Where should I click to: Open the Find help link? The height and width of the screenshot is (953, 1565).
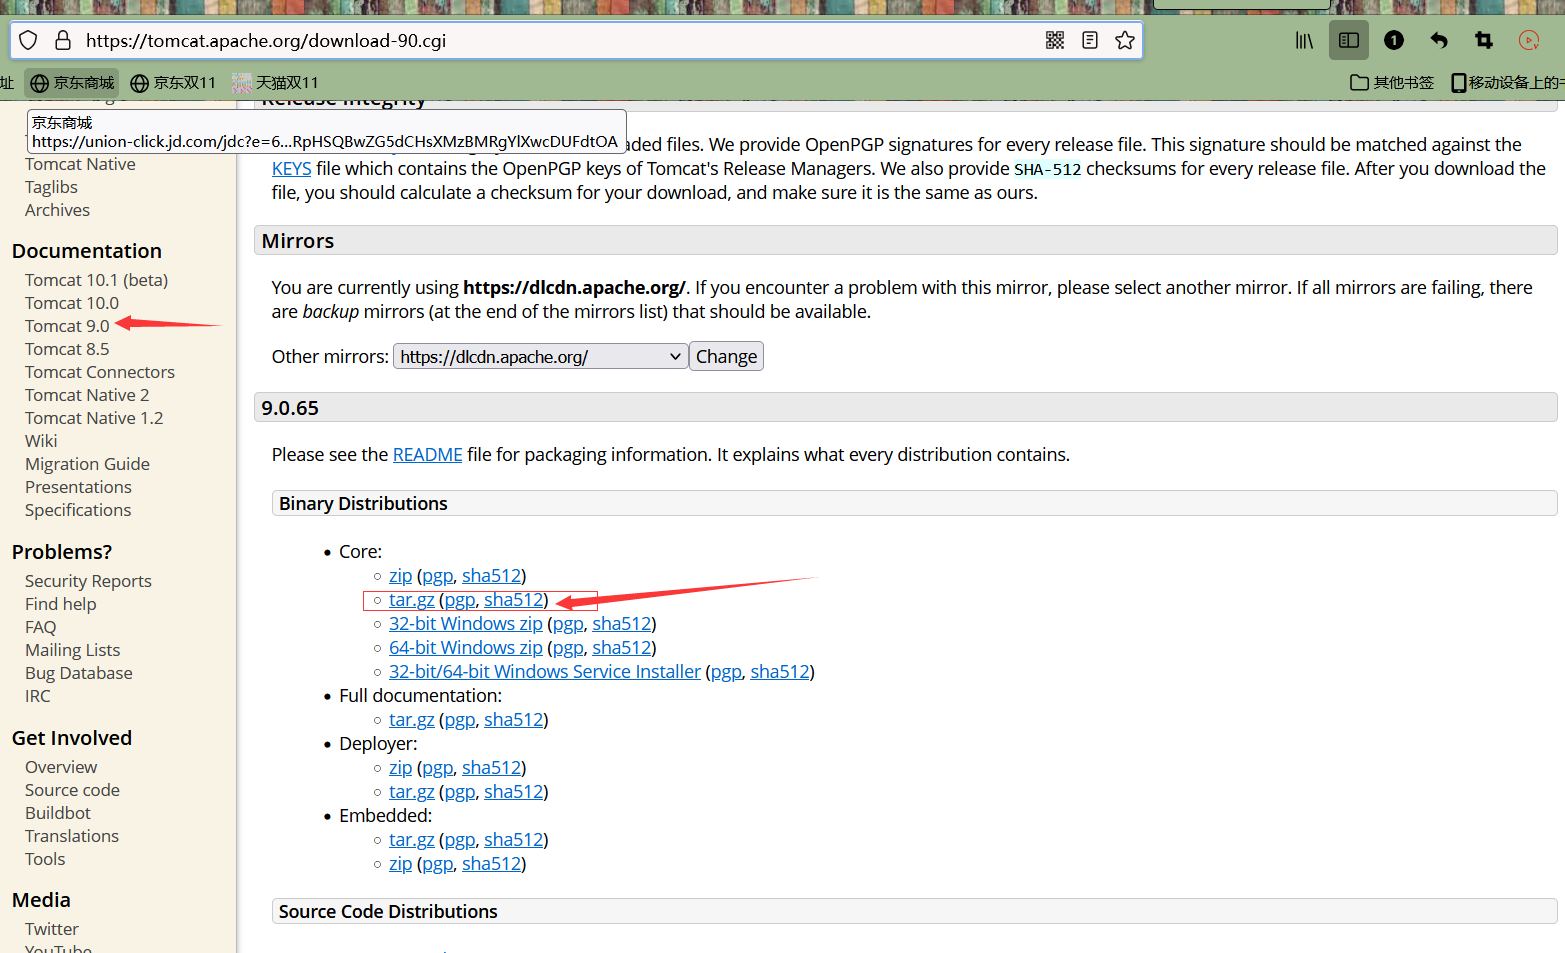(61, 605)
